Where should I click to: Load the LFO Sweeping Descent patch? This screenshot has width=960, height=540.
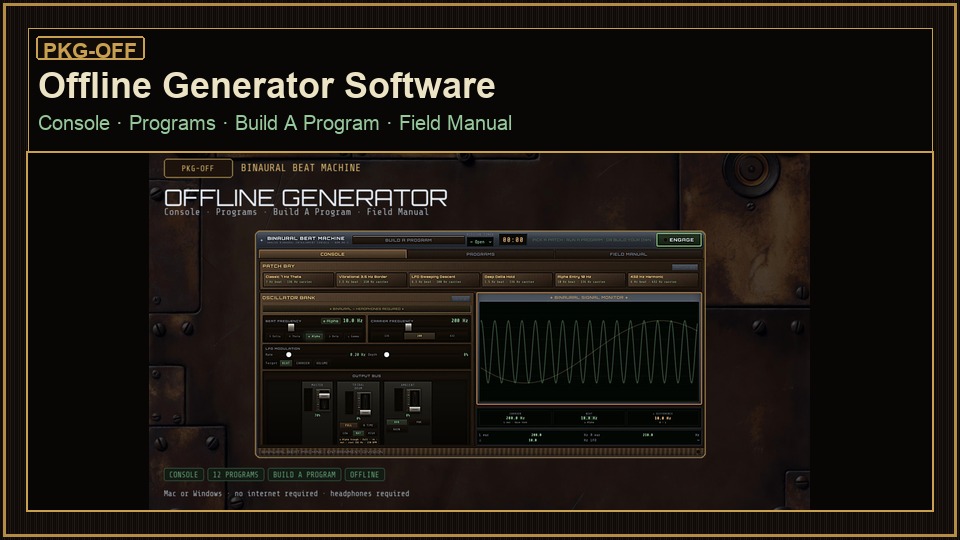[444, 279]
